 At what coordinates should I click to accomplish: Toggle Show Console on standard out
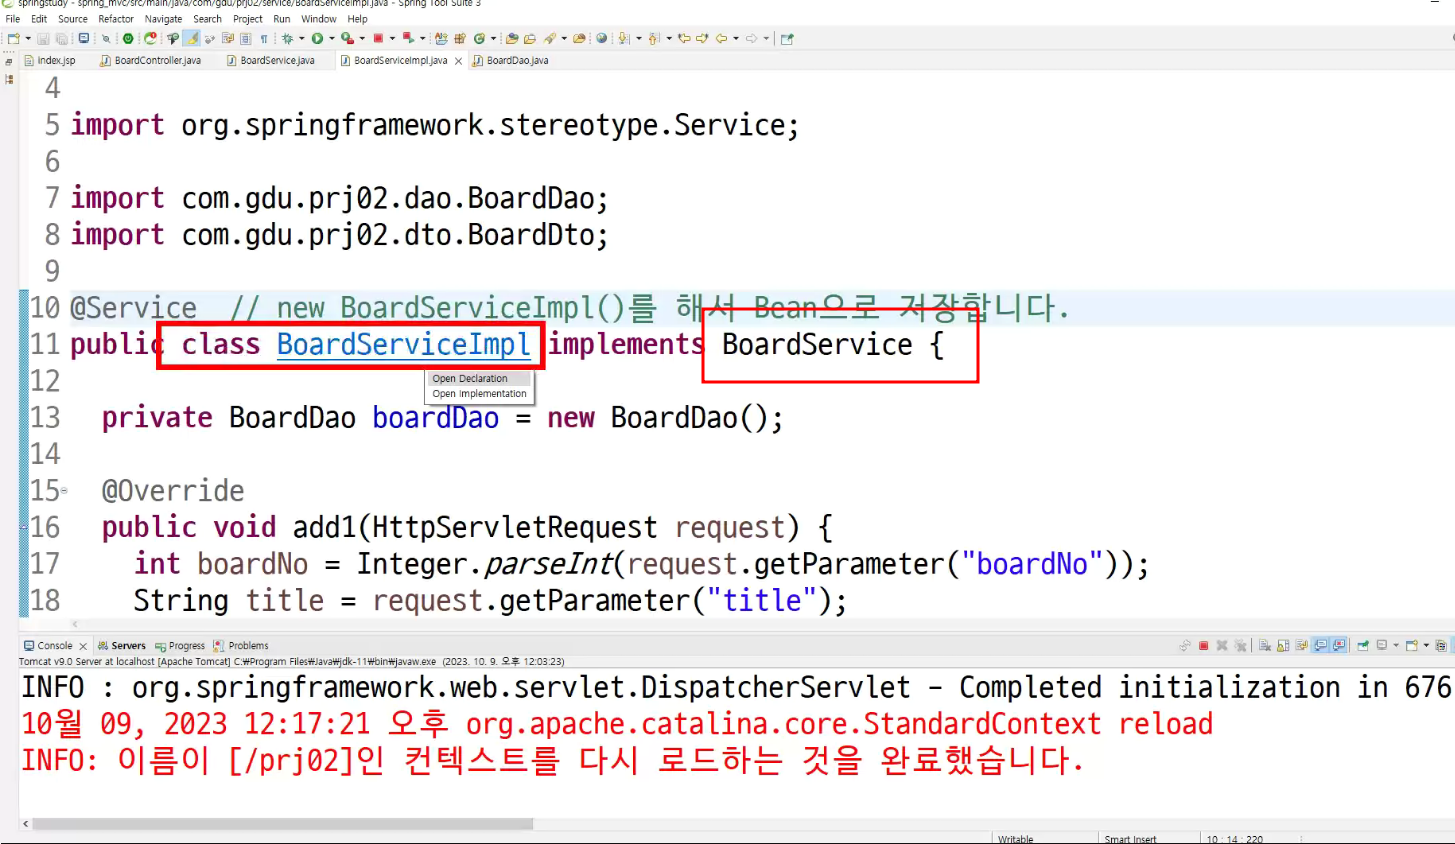tap(1321, 646)
